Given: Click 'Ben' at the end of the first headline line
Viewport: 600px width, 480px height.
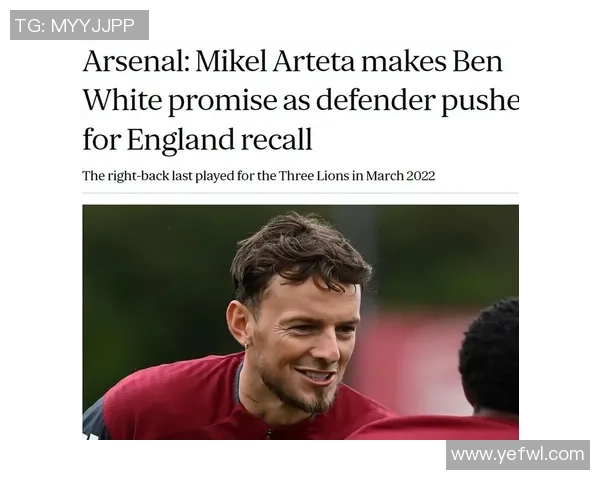Looking at the screenshot, I should point(476,62).
